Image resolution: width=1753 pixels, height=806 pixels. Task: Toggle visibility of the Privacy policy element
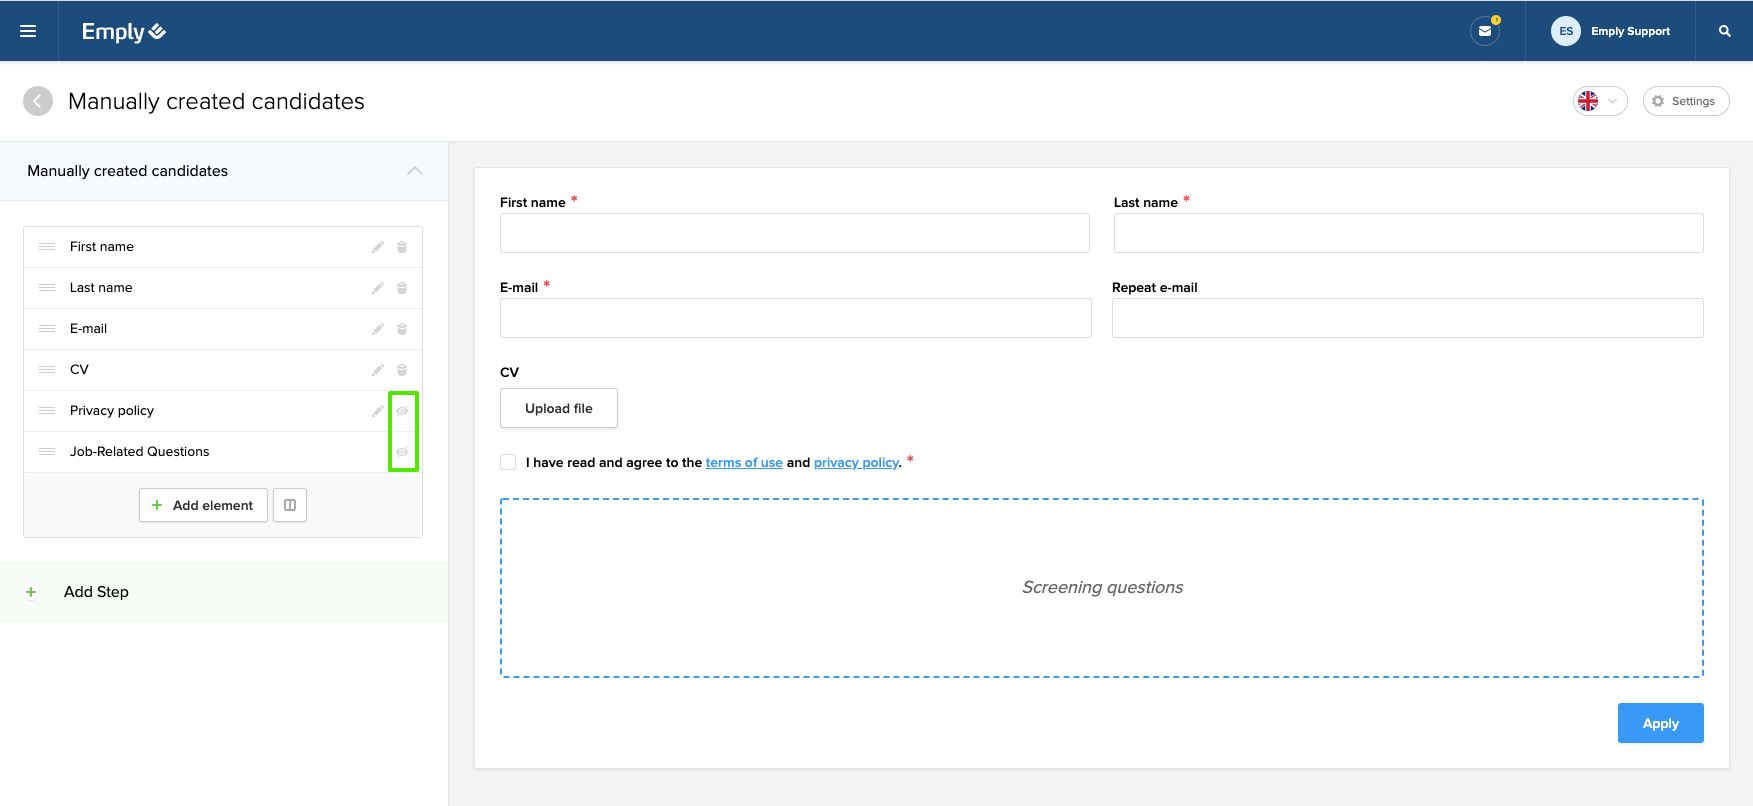pos(402,411)
